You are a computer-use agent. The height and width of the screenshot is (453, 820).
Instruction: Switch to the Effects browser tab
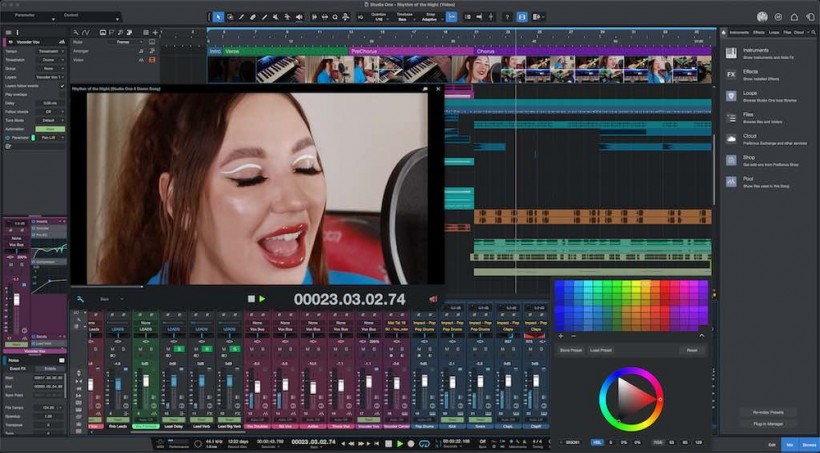[x=757, y=32]
